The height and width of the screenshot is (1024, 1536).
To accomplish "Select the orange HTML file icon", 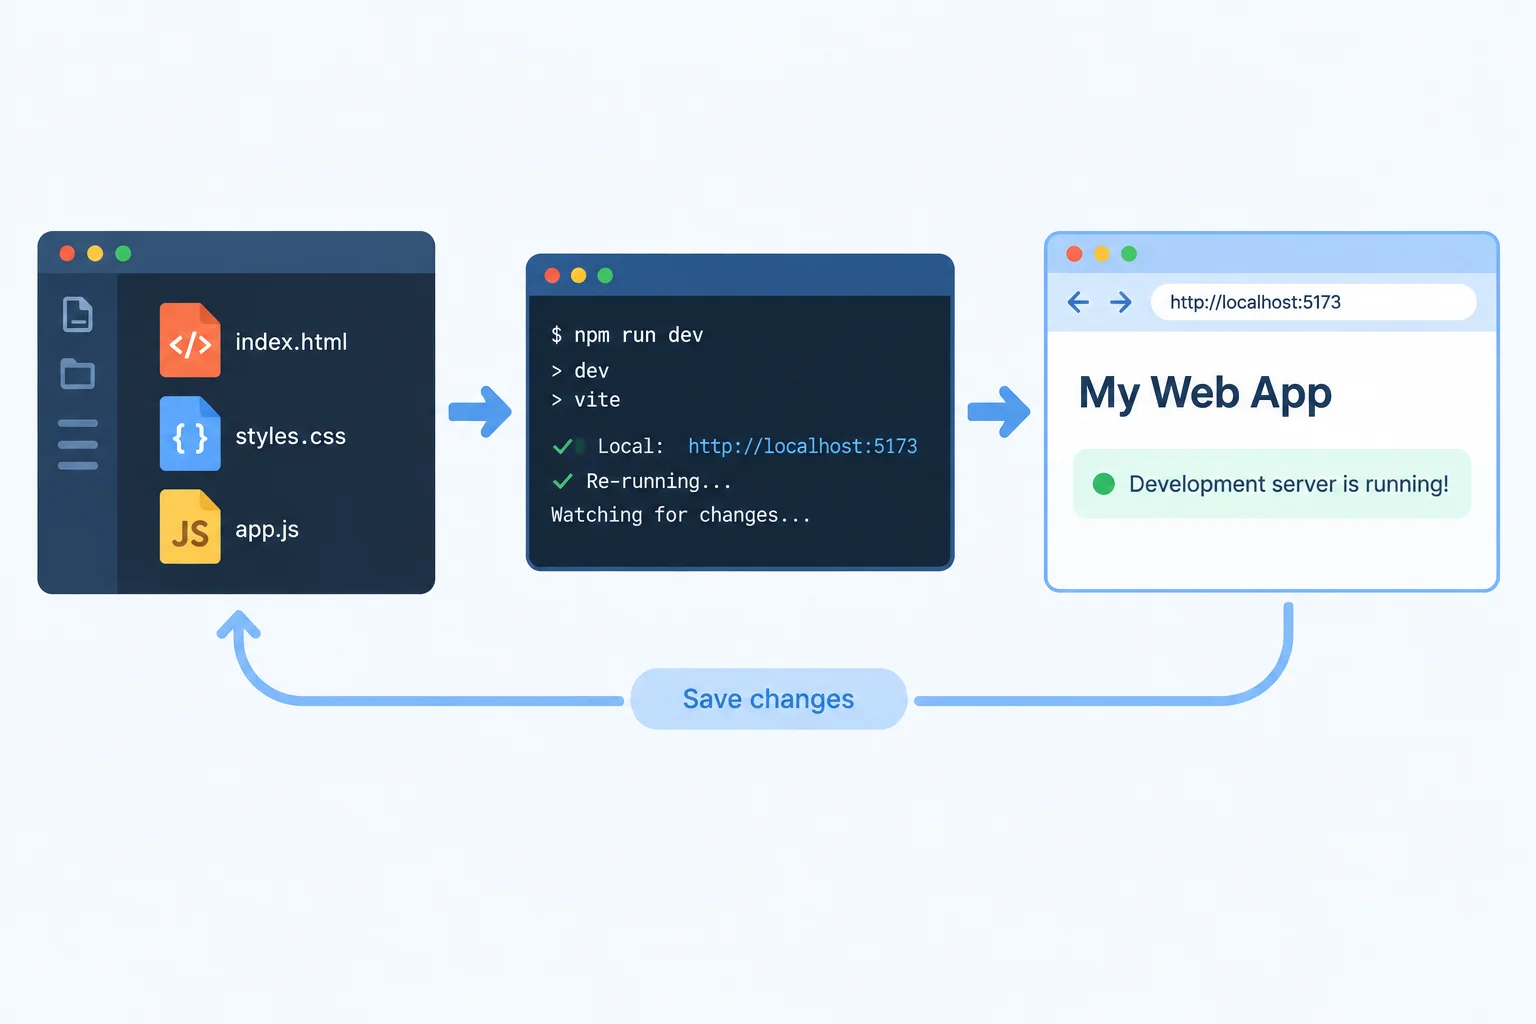I will 190,340.
